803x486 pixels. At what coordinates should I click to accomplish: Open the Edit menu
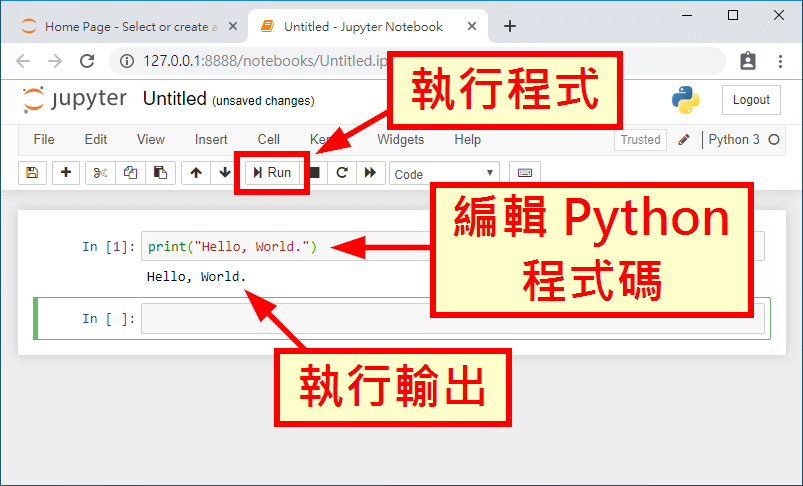click(x=96, y=139)
